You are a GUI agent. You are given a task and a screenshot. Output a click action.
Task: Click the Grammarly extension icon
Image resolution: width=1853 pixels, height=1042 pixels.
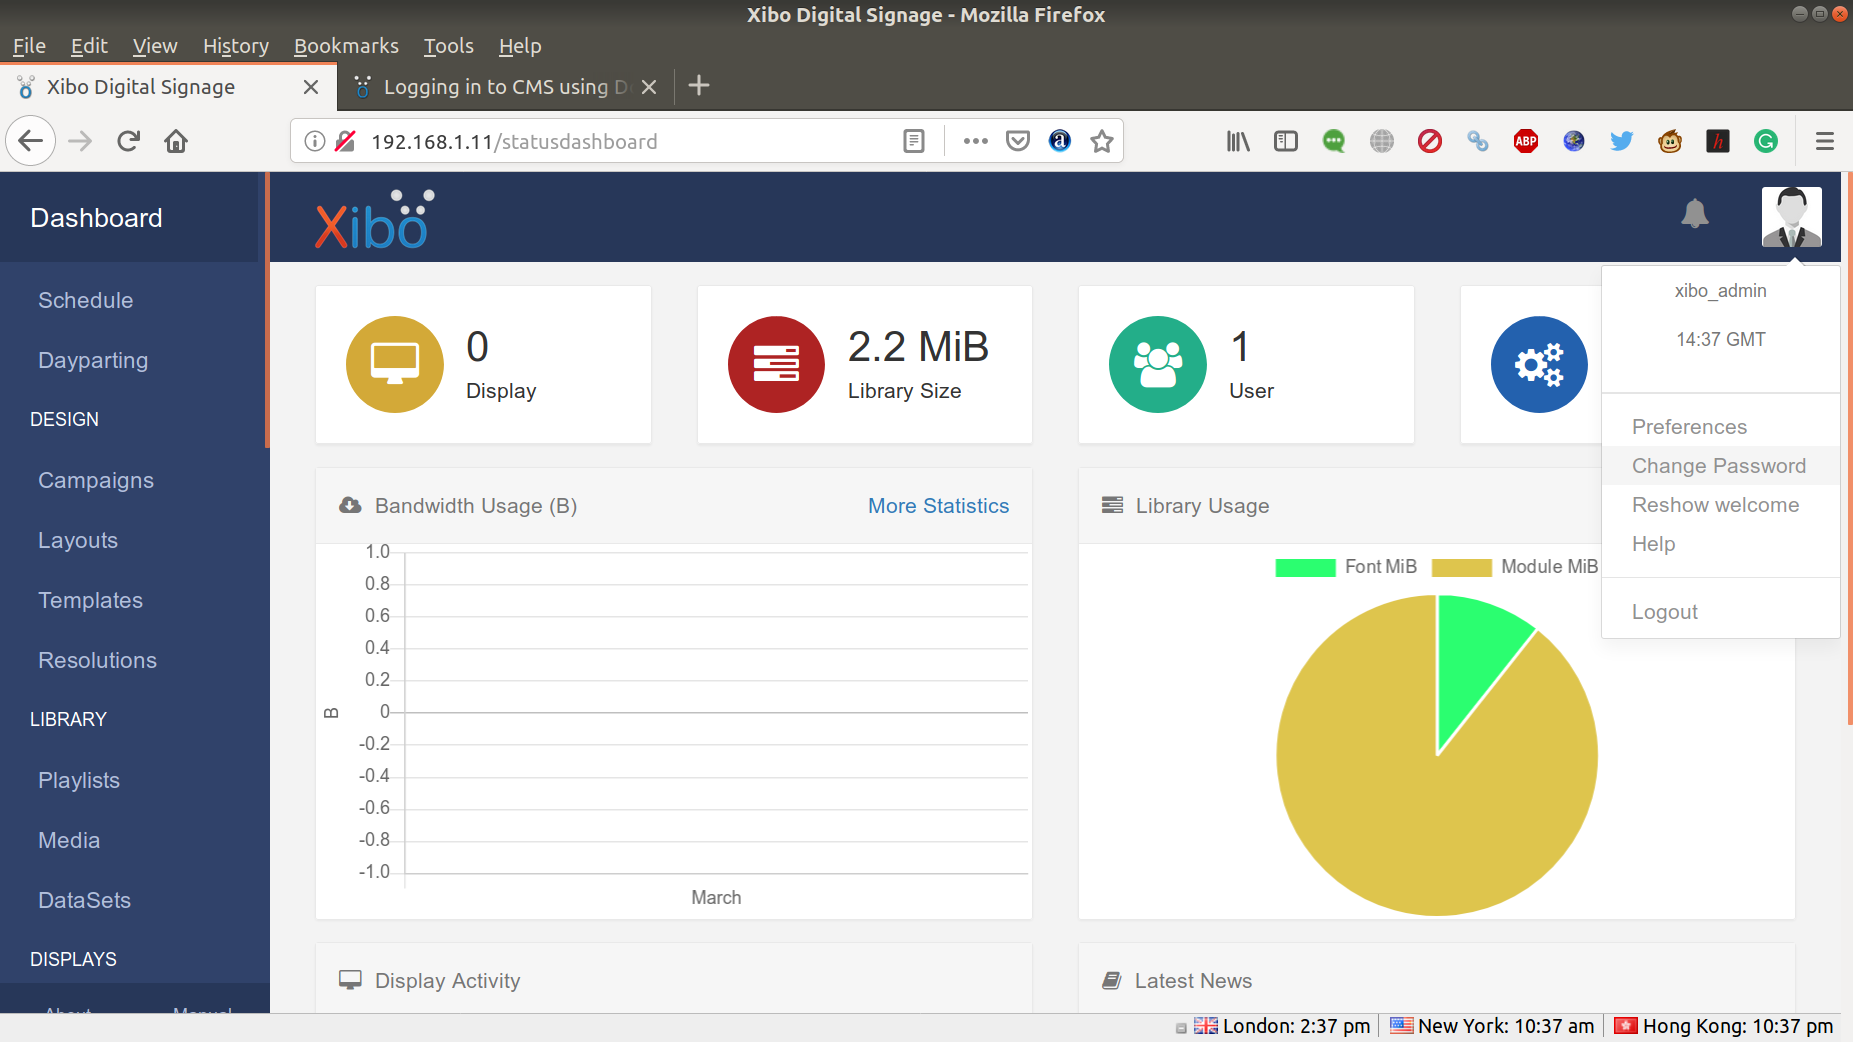[1766, 141]
